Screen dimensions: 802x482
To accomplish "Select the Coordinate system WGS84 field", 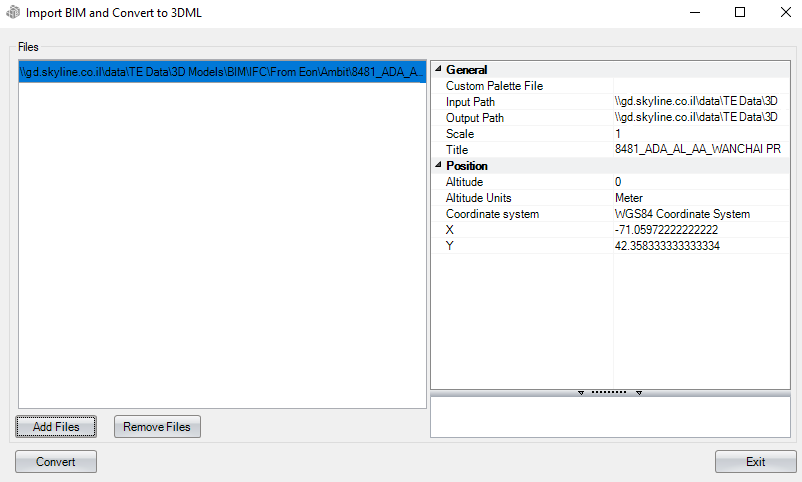I will point(698,214).
